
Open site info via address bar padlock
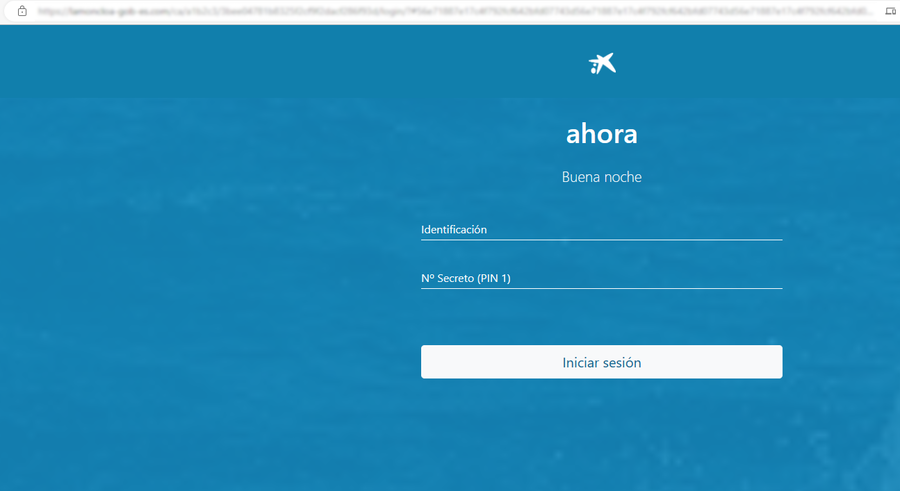(22, 11)
